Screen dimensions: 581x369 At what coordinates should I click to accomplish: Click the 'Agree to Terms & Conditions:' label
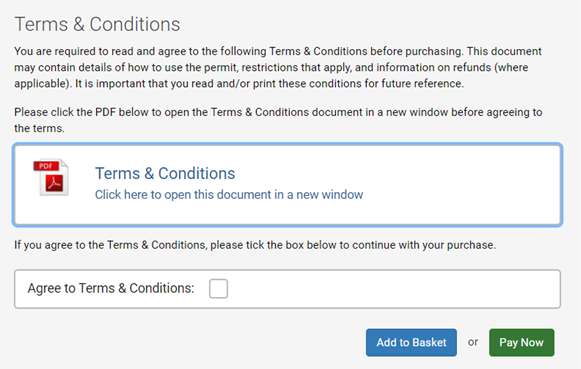111,288
